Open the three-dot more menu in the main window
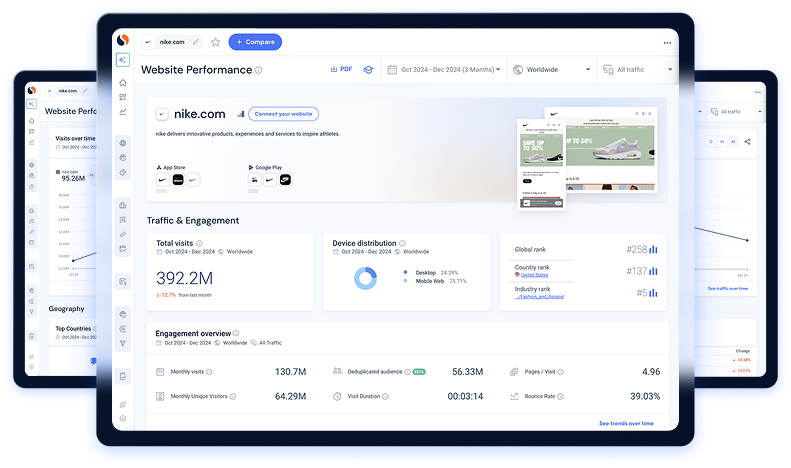 (x=667, y=43)
